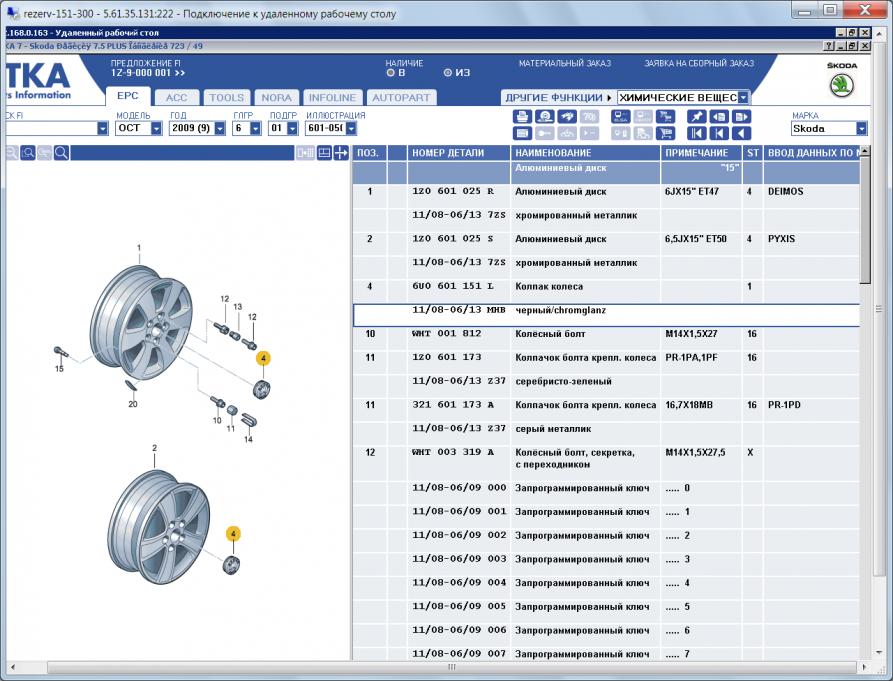This screenshot has width=893, height=681.
Task: Click the cart with list icon
Action: [x=665, y=117]
